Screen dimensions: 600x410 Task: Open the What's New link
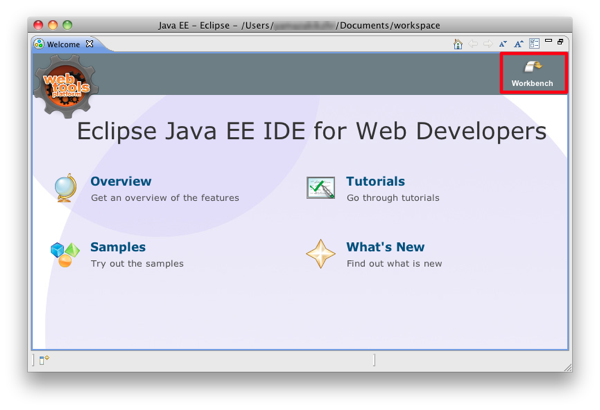point(385,247)
